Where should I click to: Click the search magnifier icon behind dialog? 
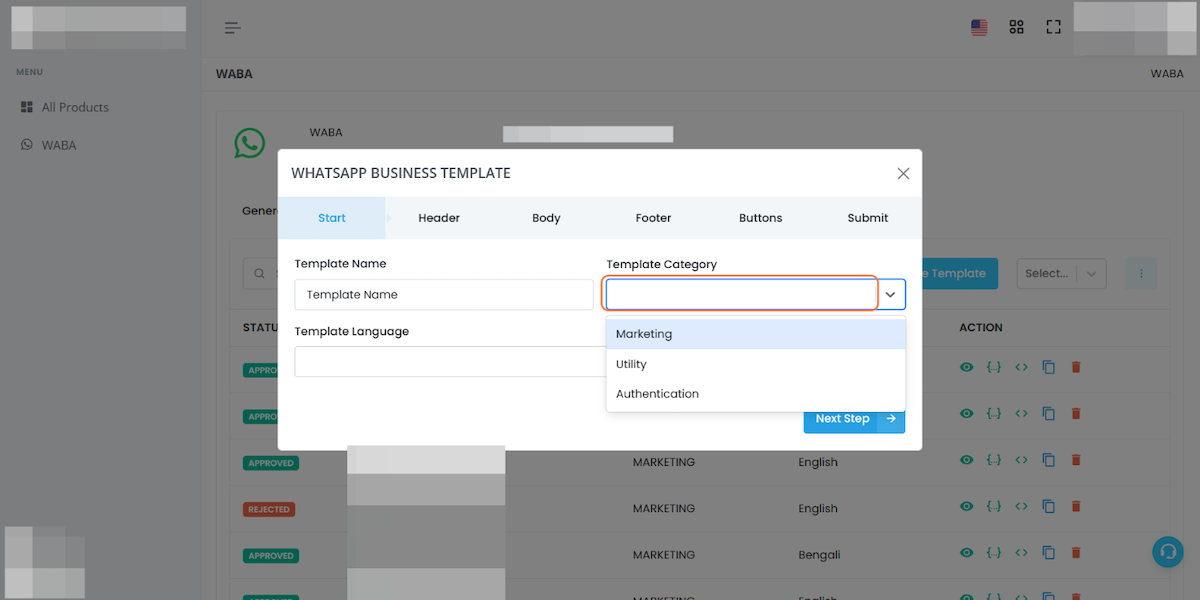(260, 273)
